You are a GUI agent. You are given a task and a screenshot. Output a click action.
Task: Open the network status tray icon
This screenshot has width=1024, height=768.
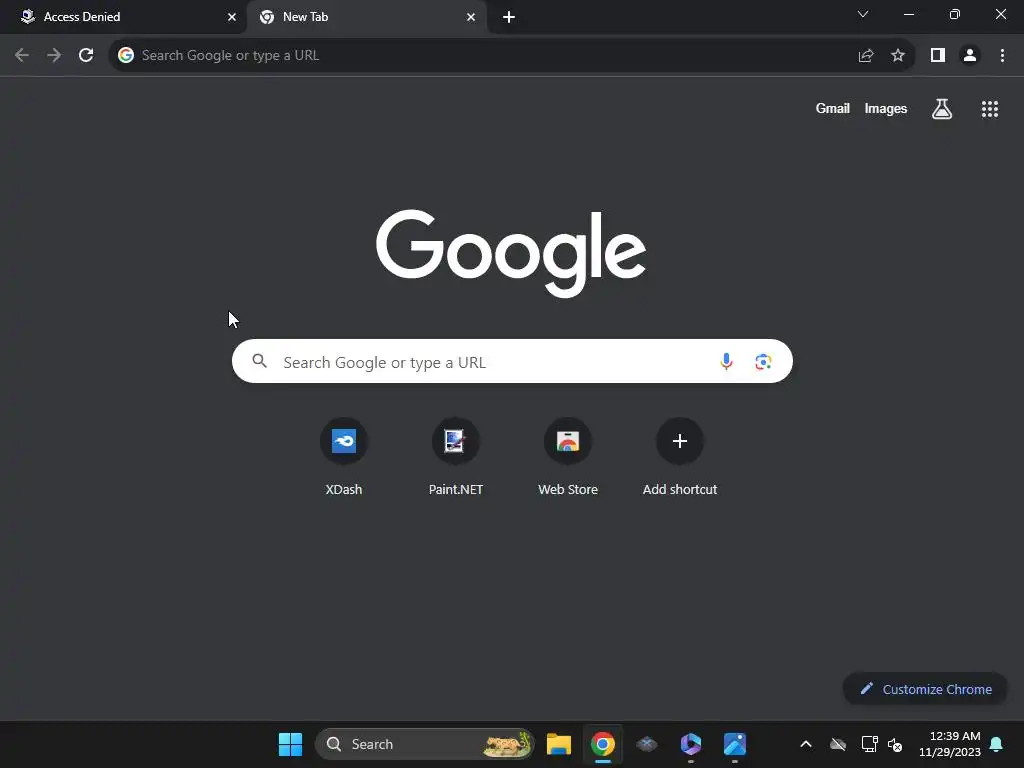point(869,744)
